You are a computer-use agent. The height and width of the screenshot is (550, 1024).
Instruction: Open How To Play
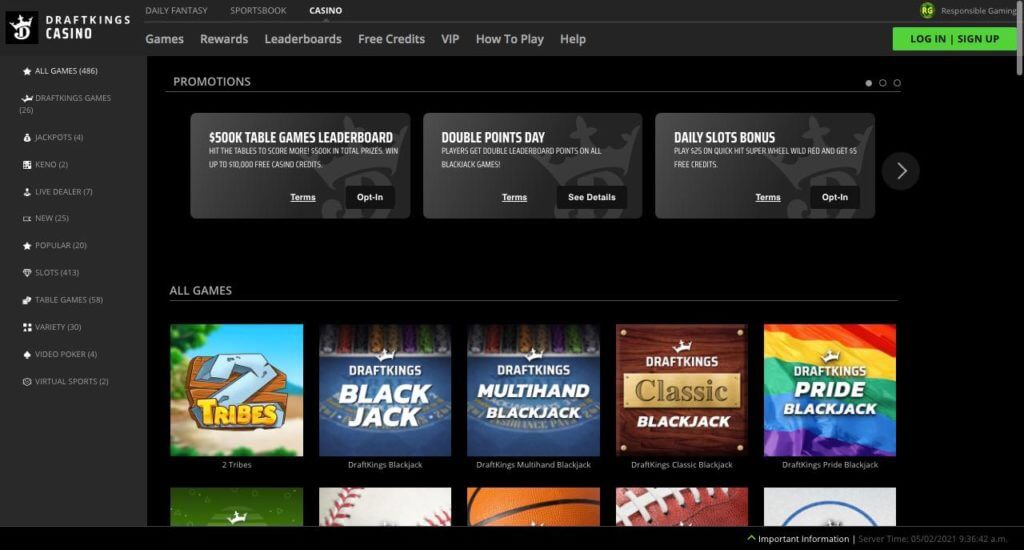(509, 39)
